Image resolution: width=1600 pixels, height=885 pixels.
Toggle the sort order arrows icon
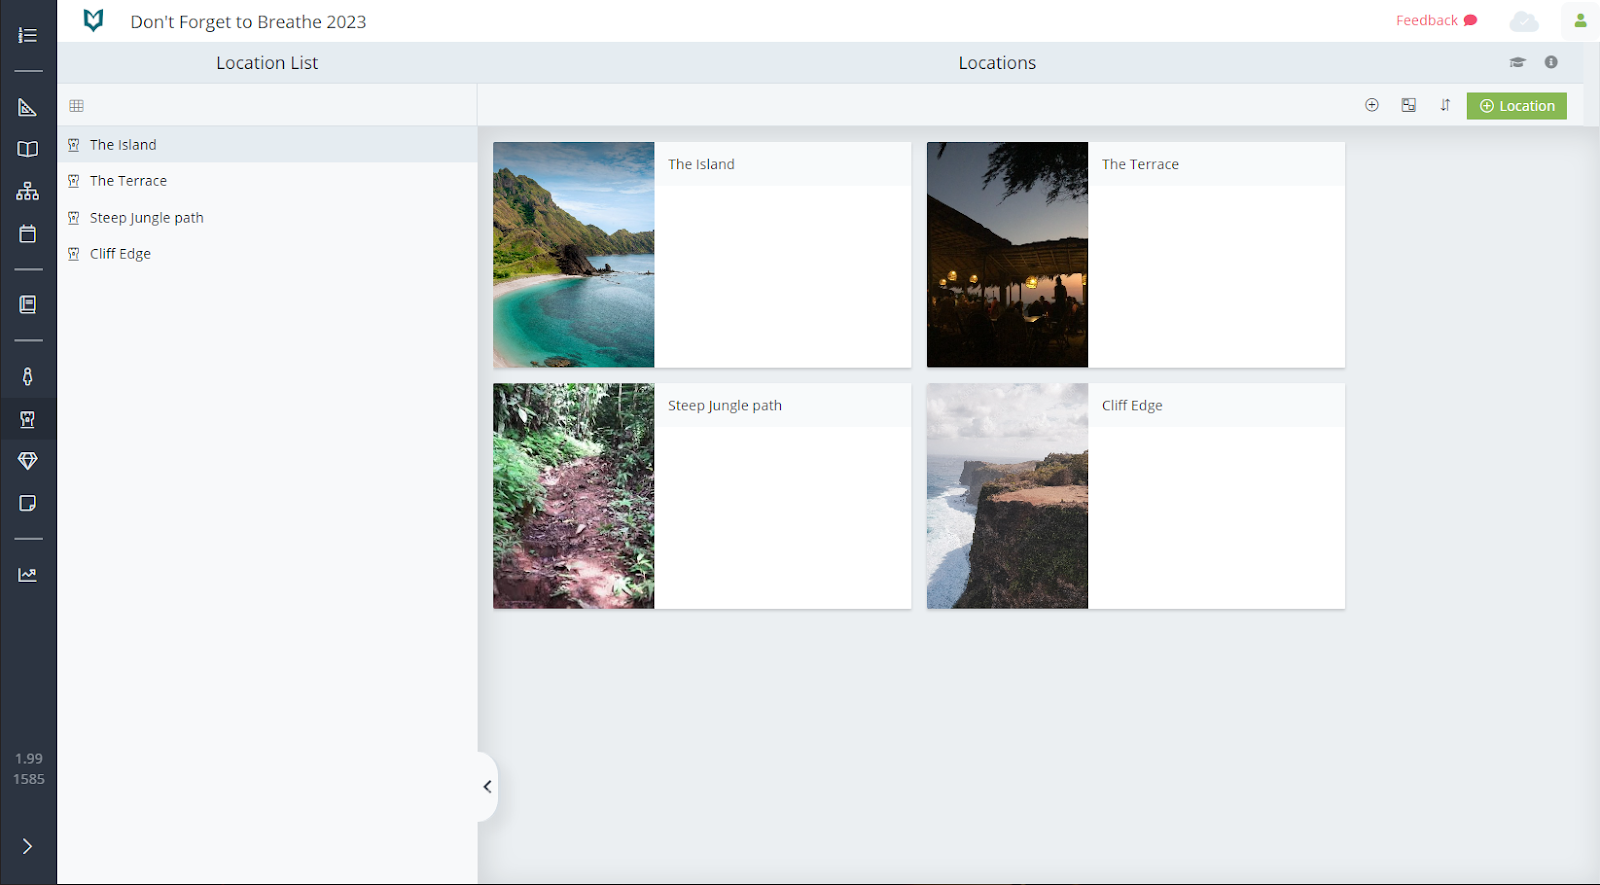pyautogui.click(x=1445, y=105)
